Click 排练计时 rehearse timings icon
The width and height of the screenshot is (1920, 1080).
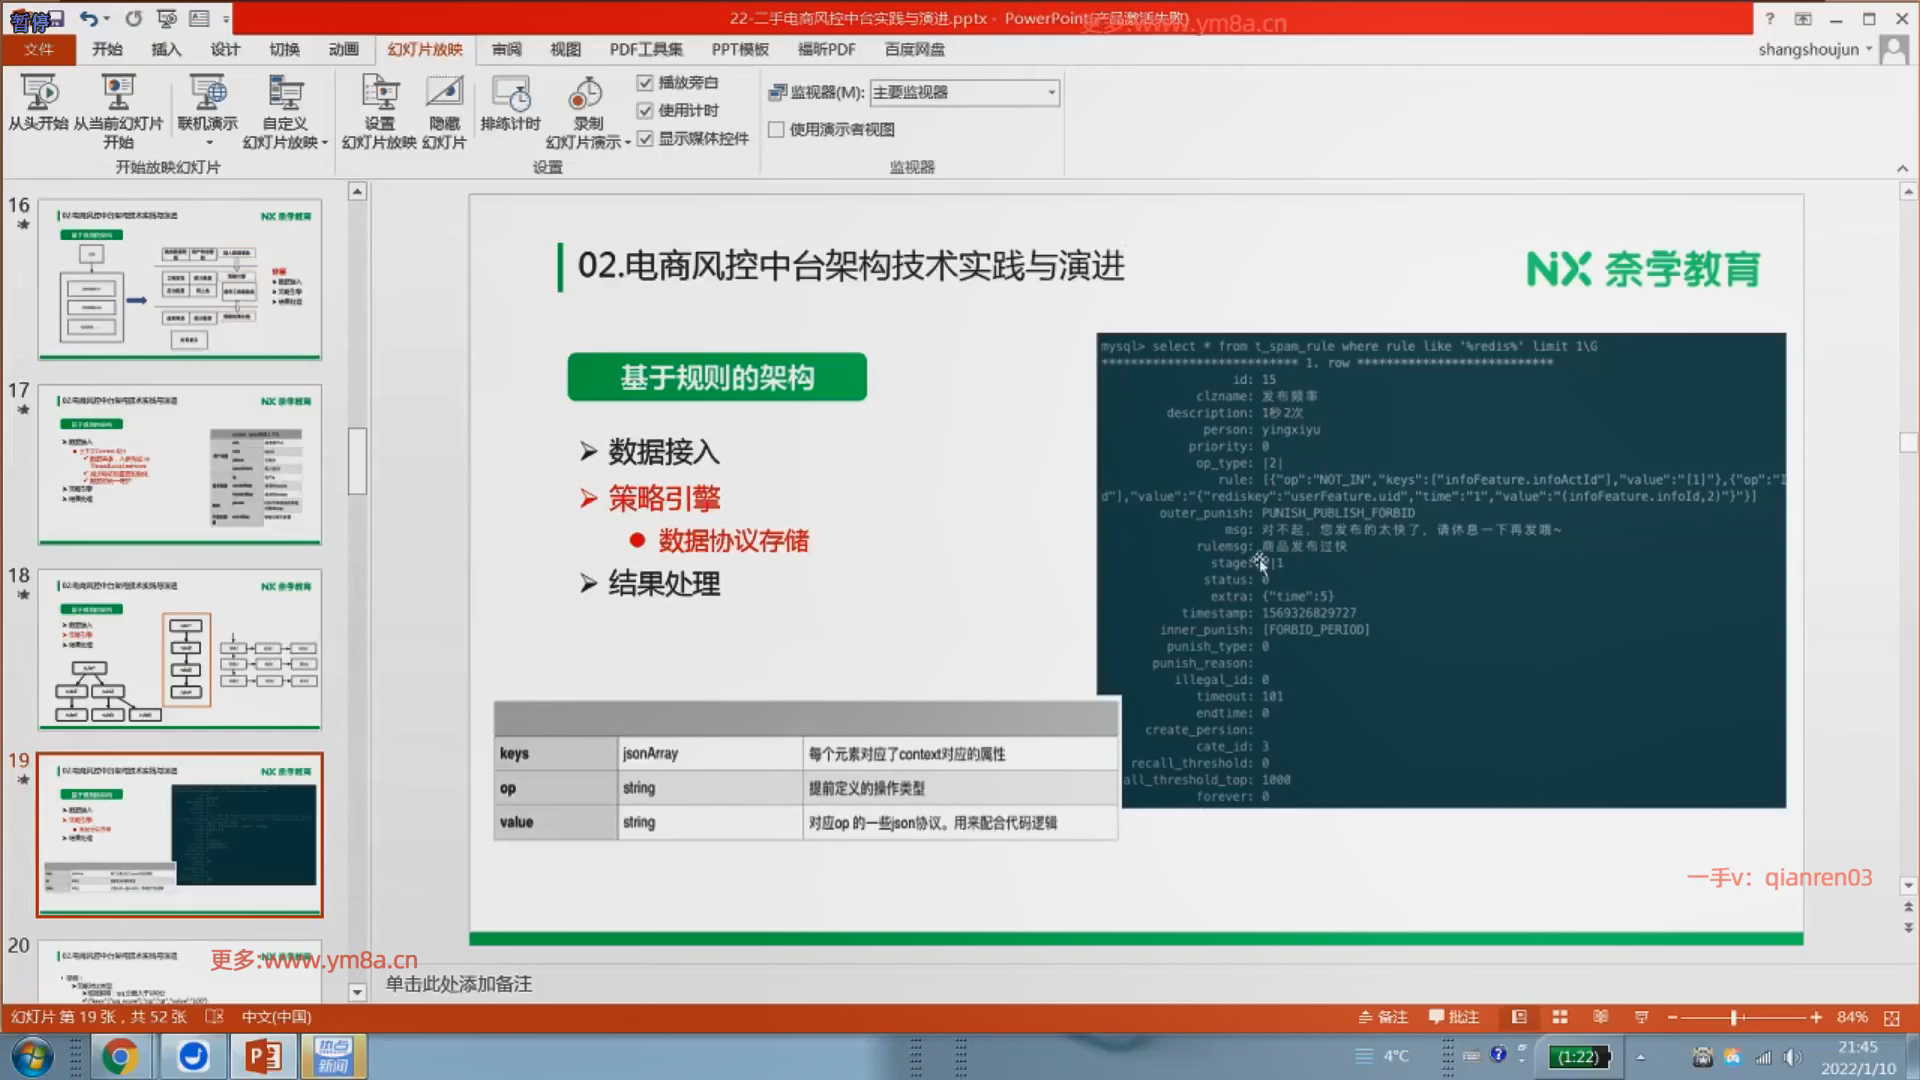510,94
